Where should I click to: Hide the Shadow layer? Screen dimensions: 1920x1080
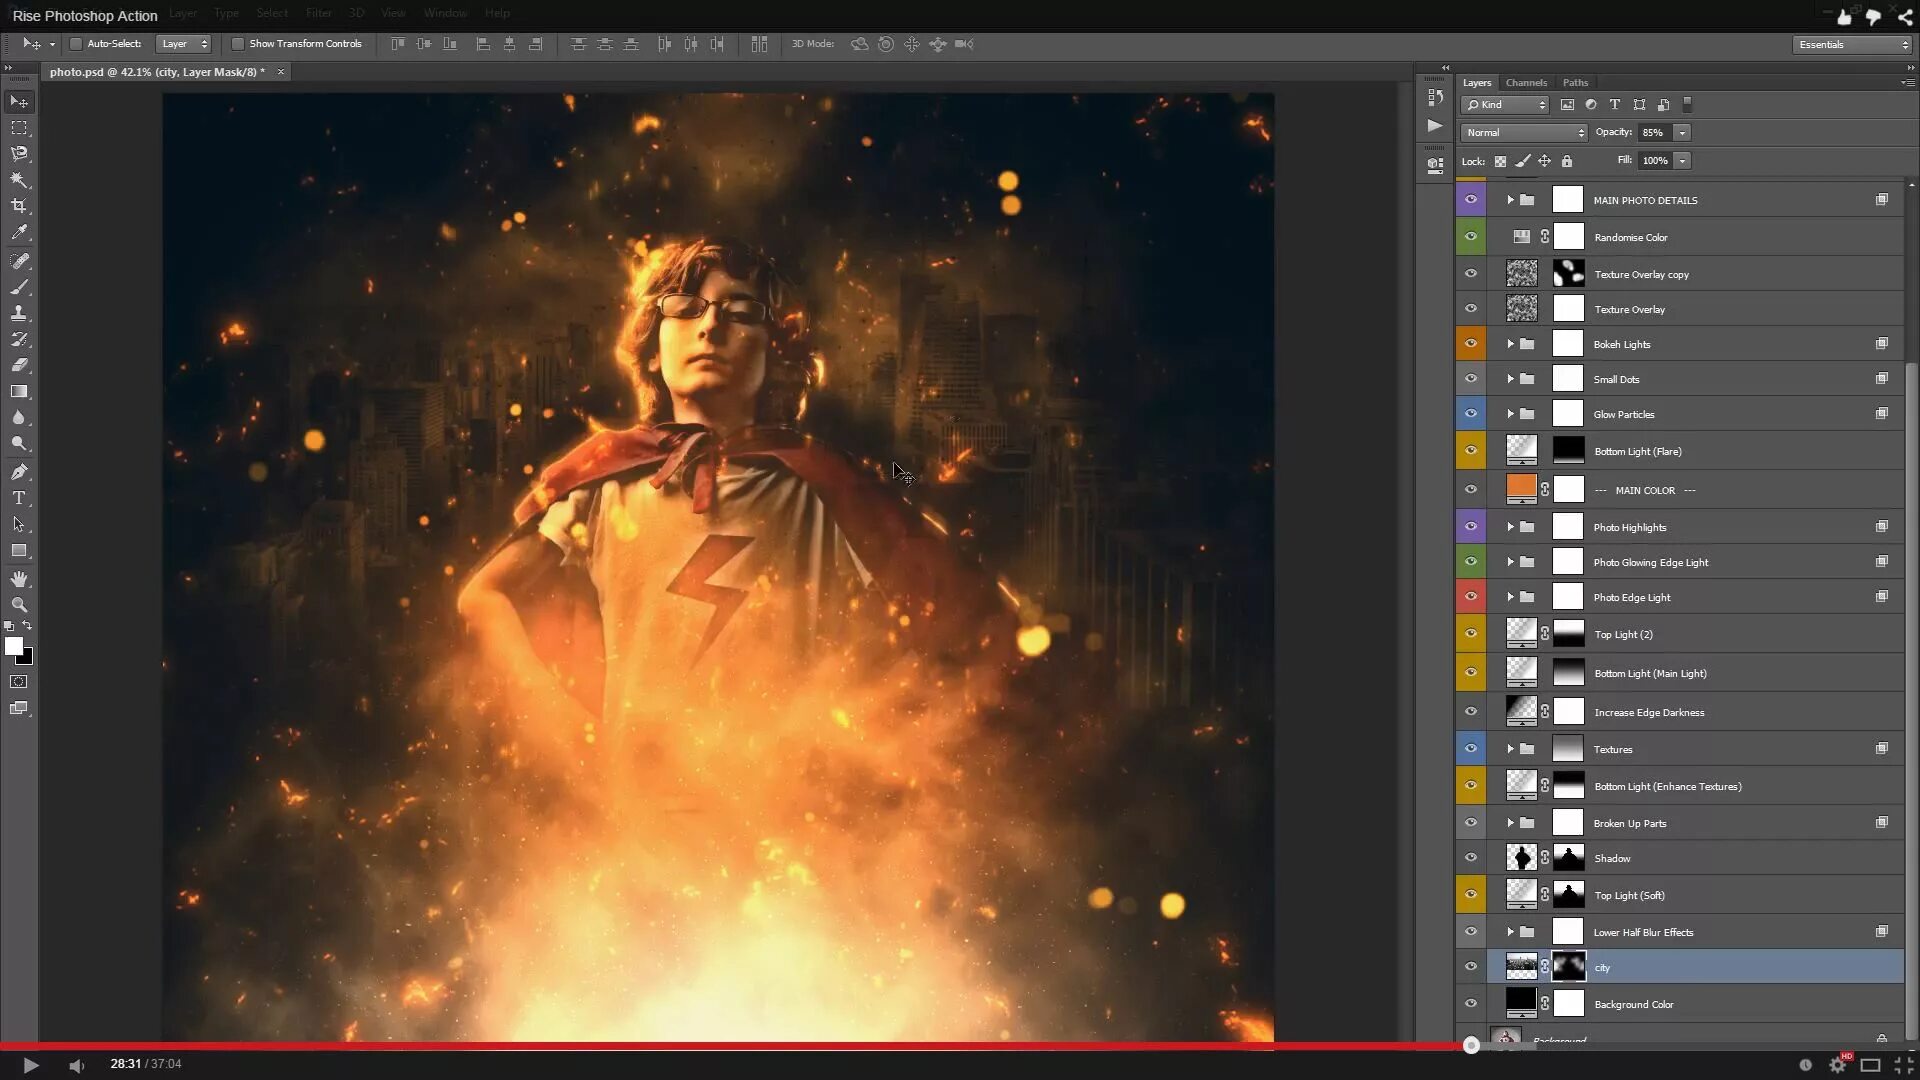[1471, 858]
